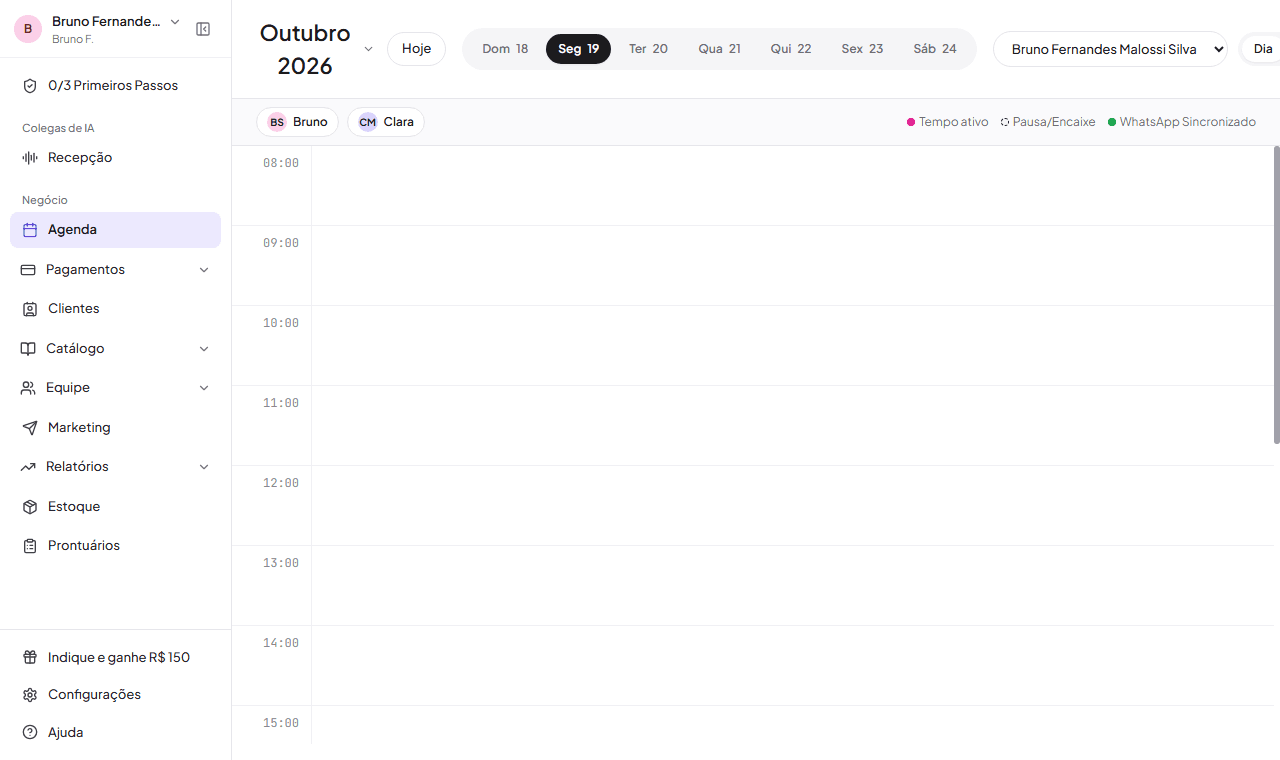Expand the Pagamentos submenu chevron
This screenshot has height=760, width=1280.
click(204, 270)
